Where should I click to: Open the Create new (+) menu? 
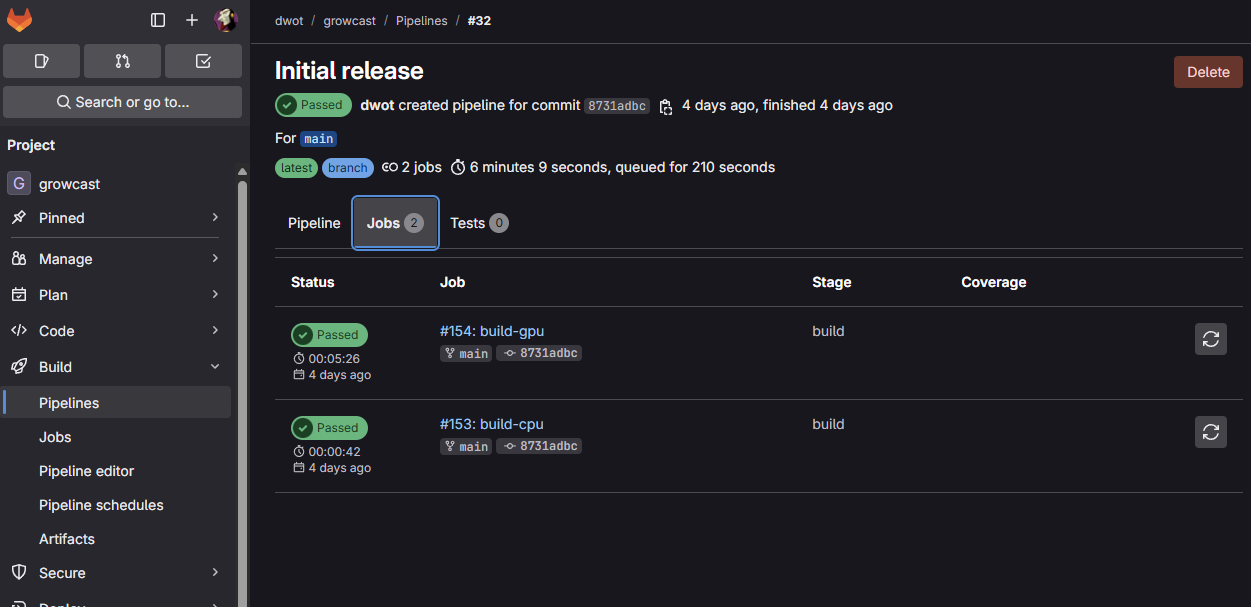click(x=191, y=18)
